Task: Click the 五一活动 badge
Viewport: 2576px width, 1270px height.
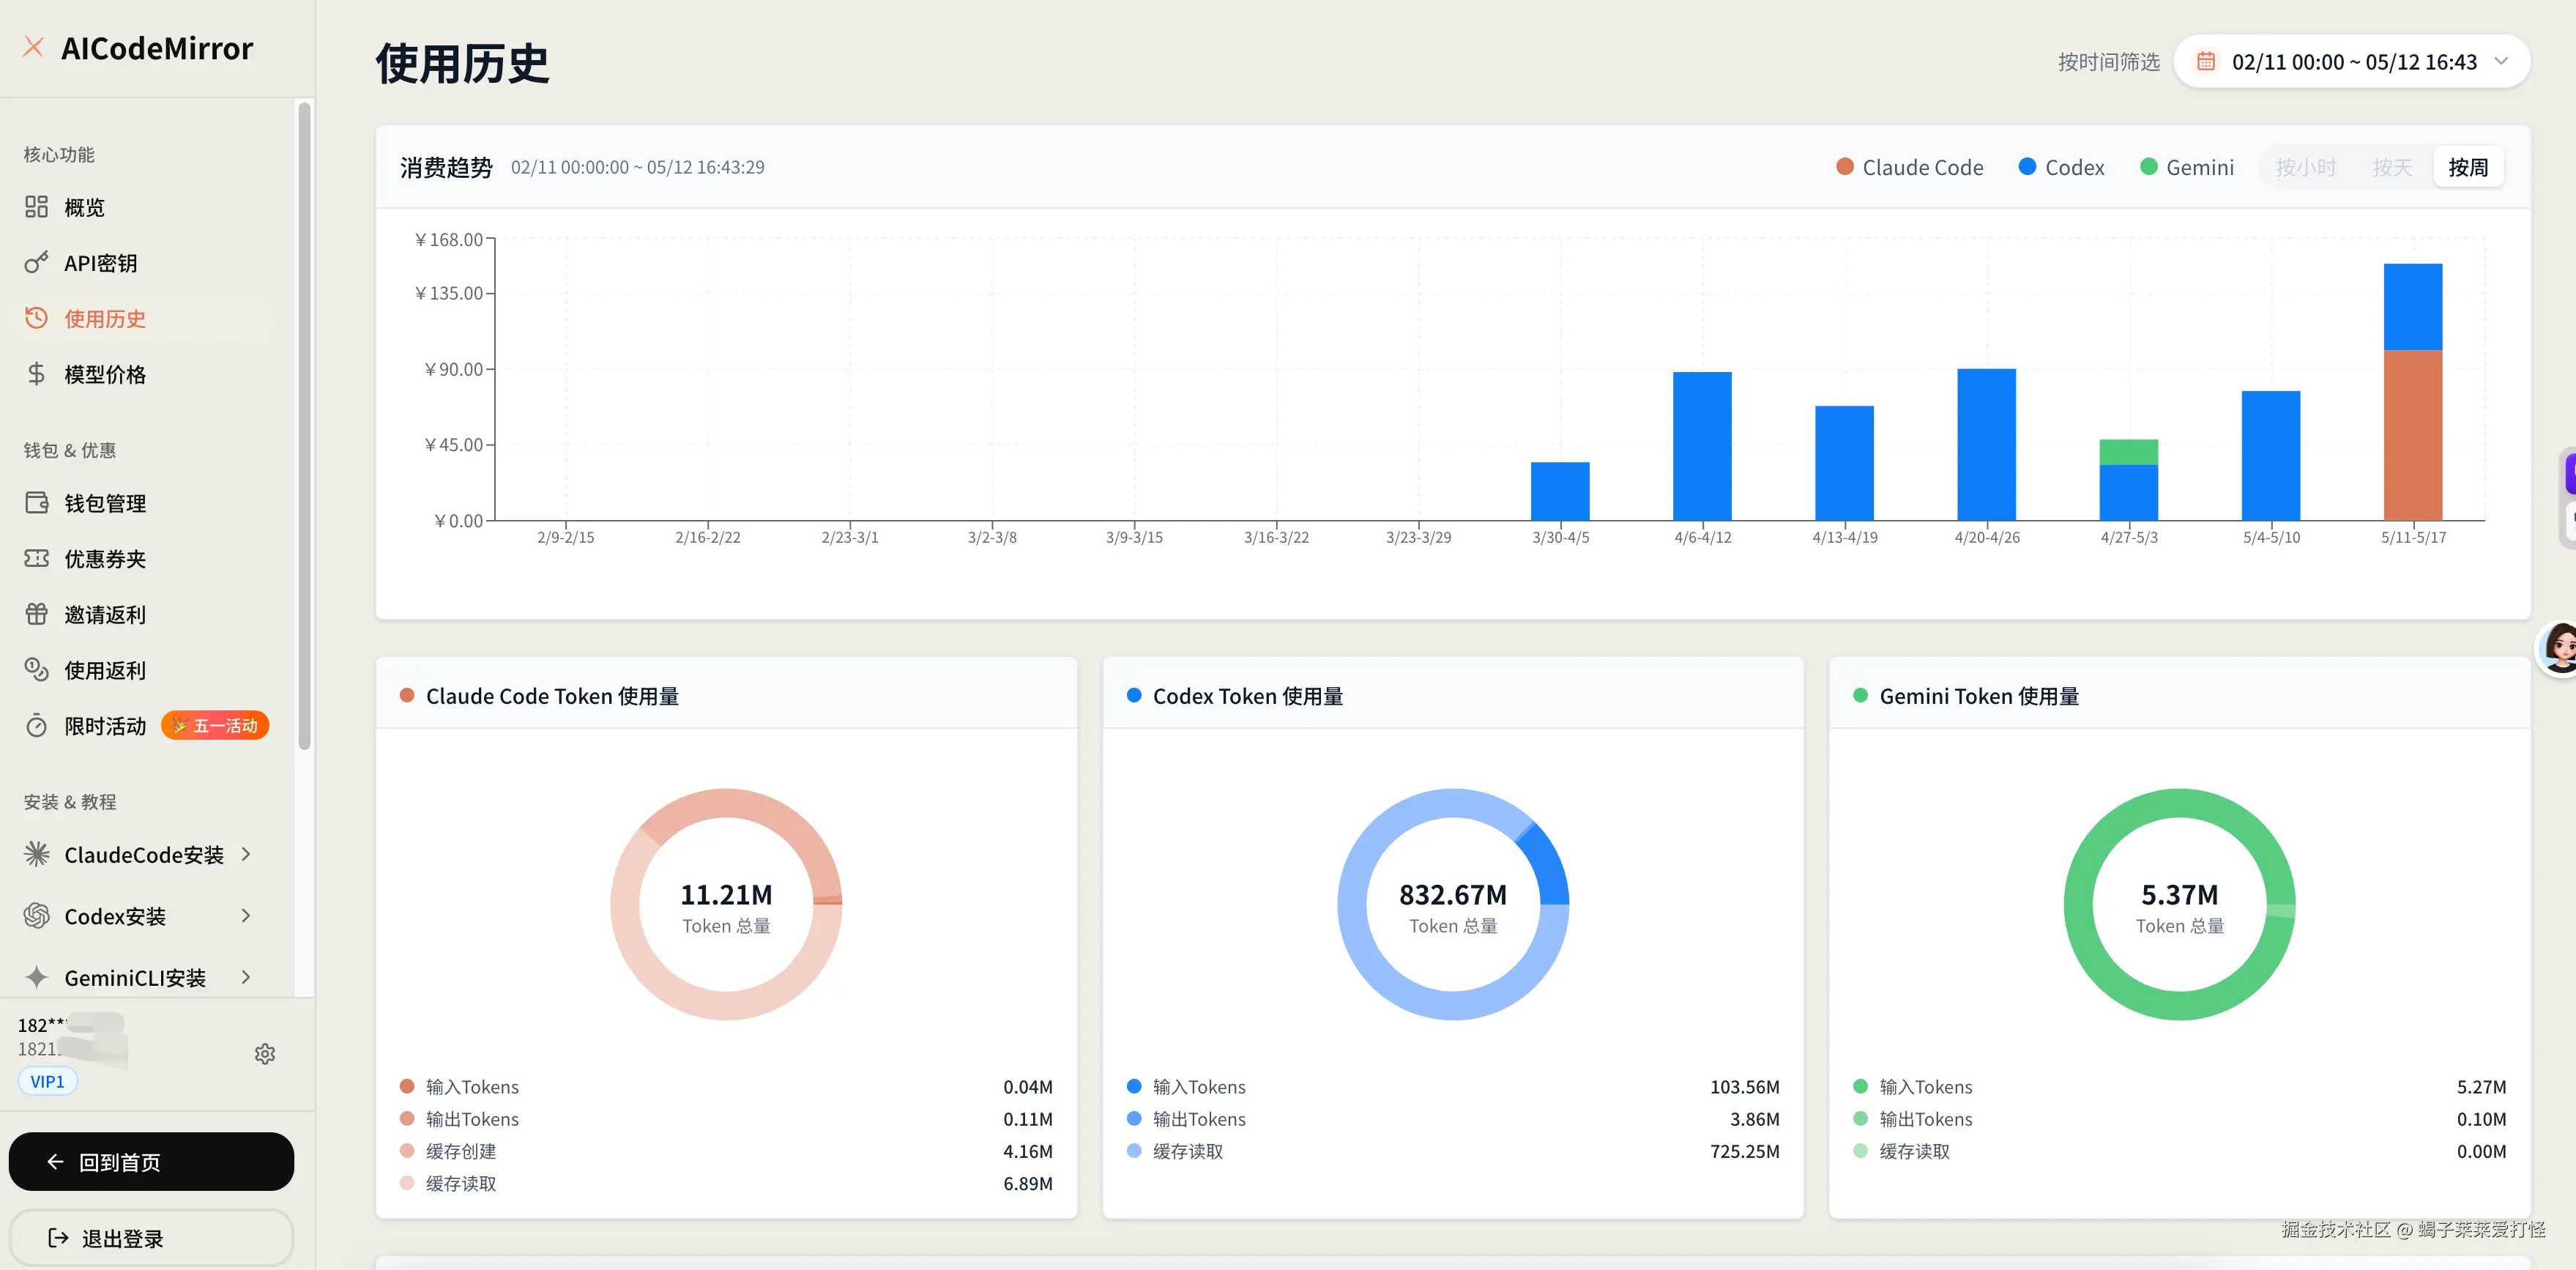Action: [x=215, y=726]
